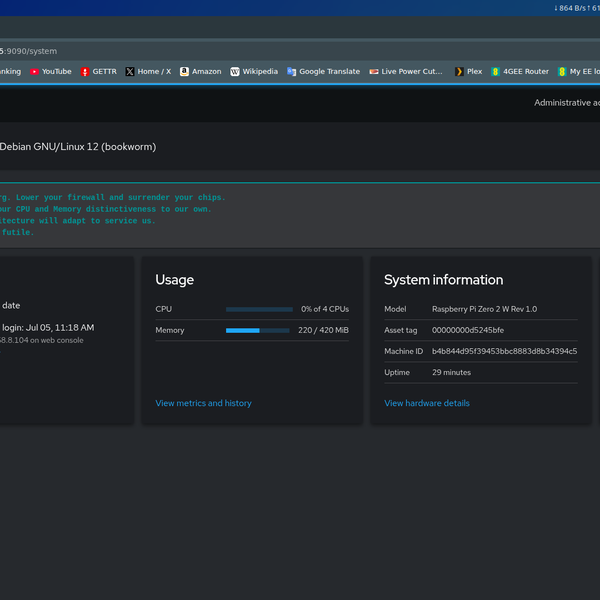Click View metrics and history link
Viewport: 600px width, 600px height.
click(203, 403)
